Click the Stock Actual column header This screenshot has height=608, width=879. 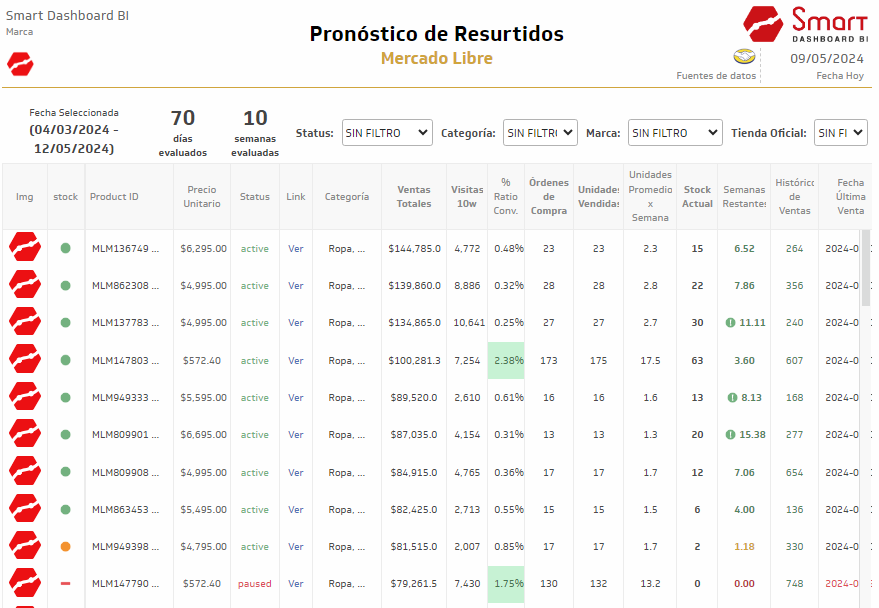(x=697, y=197)
